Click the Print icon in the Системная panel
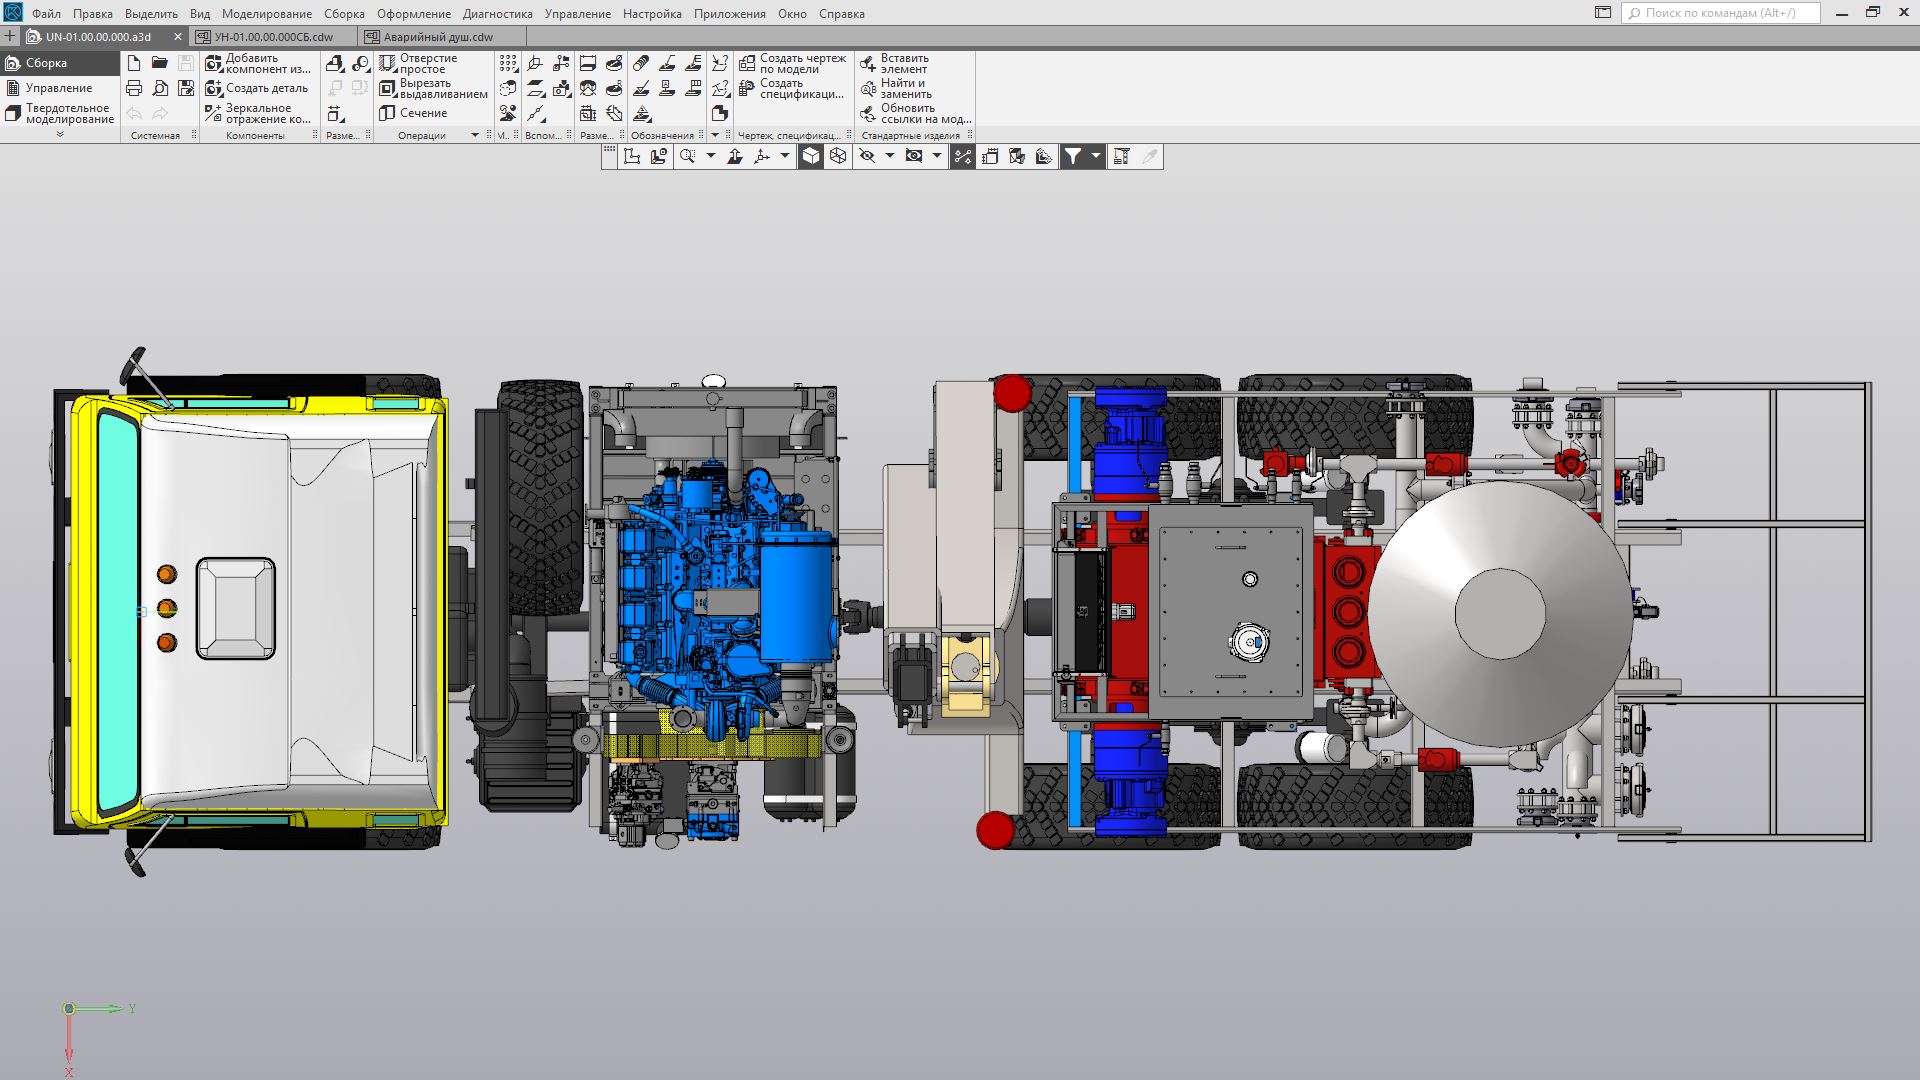Viewport: 1920px width, 1080px height. 134,88
